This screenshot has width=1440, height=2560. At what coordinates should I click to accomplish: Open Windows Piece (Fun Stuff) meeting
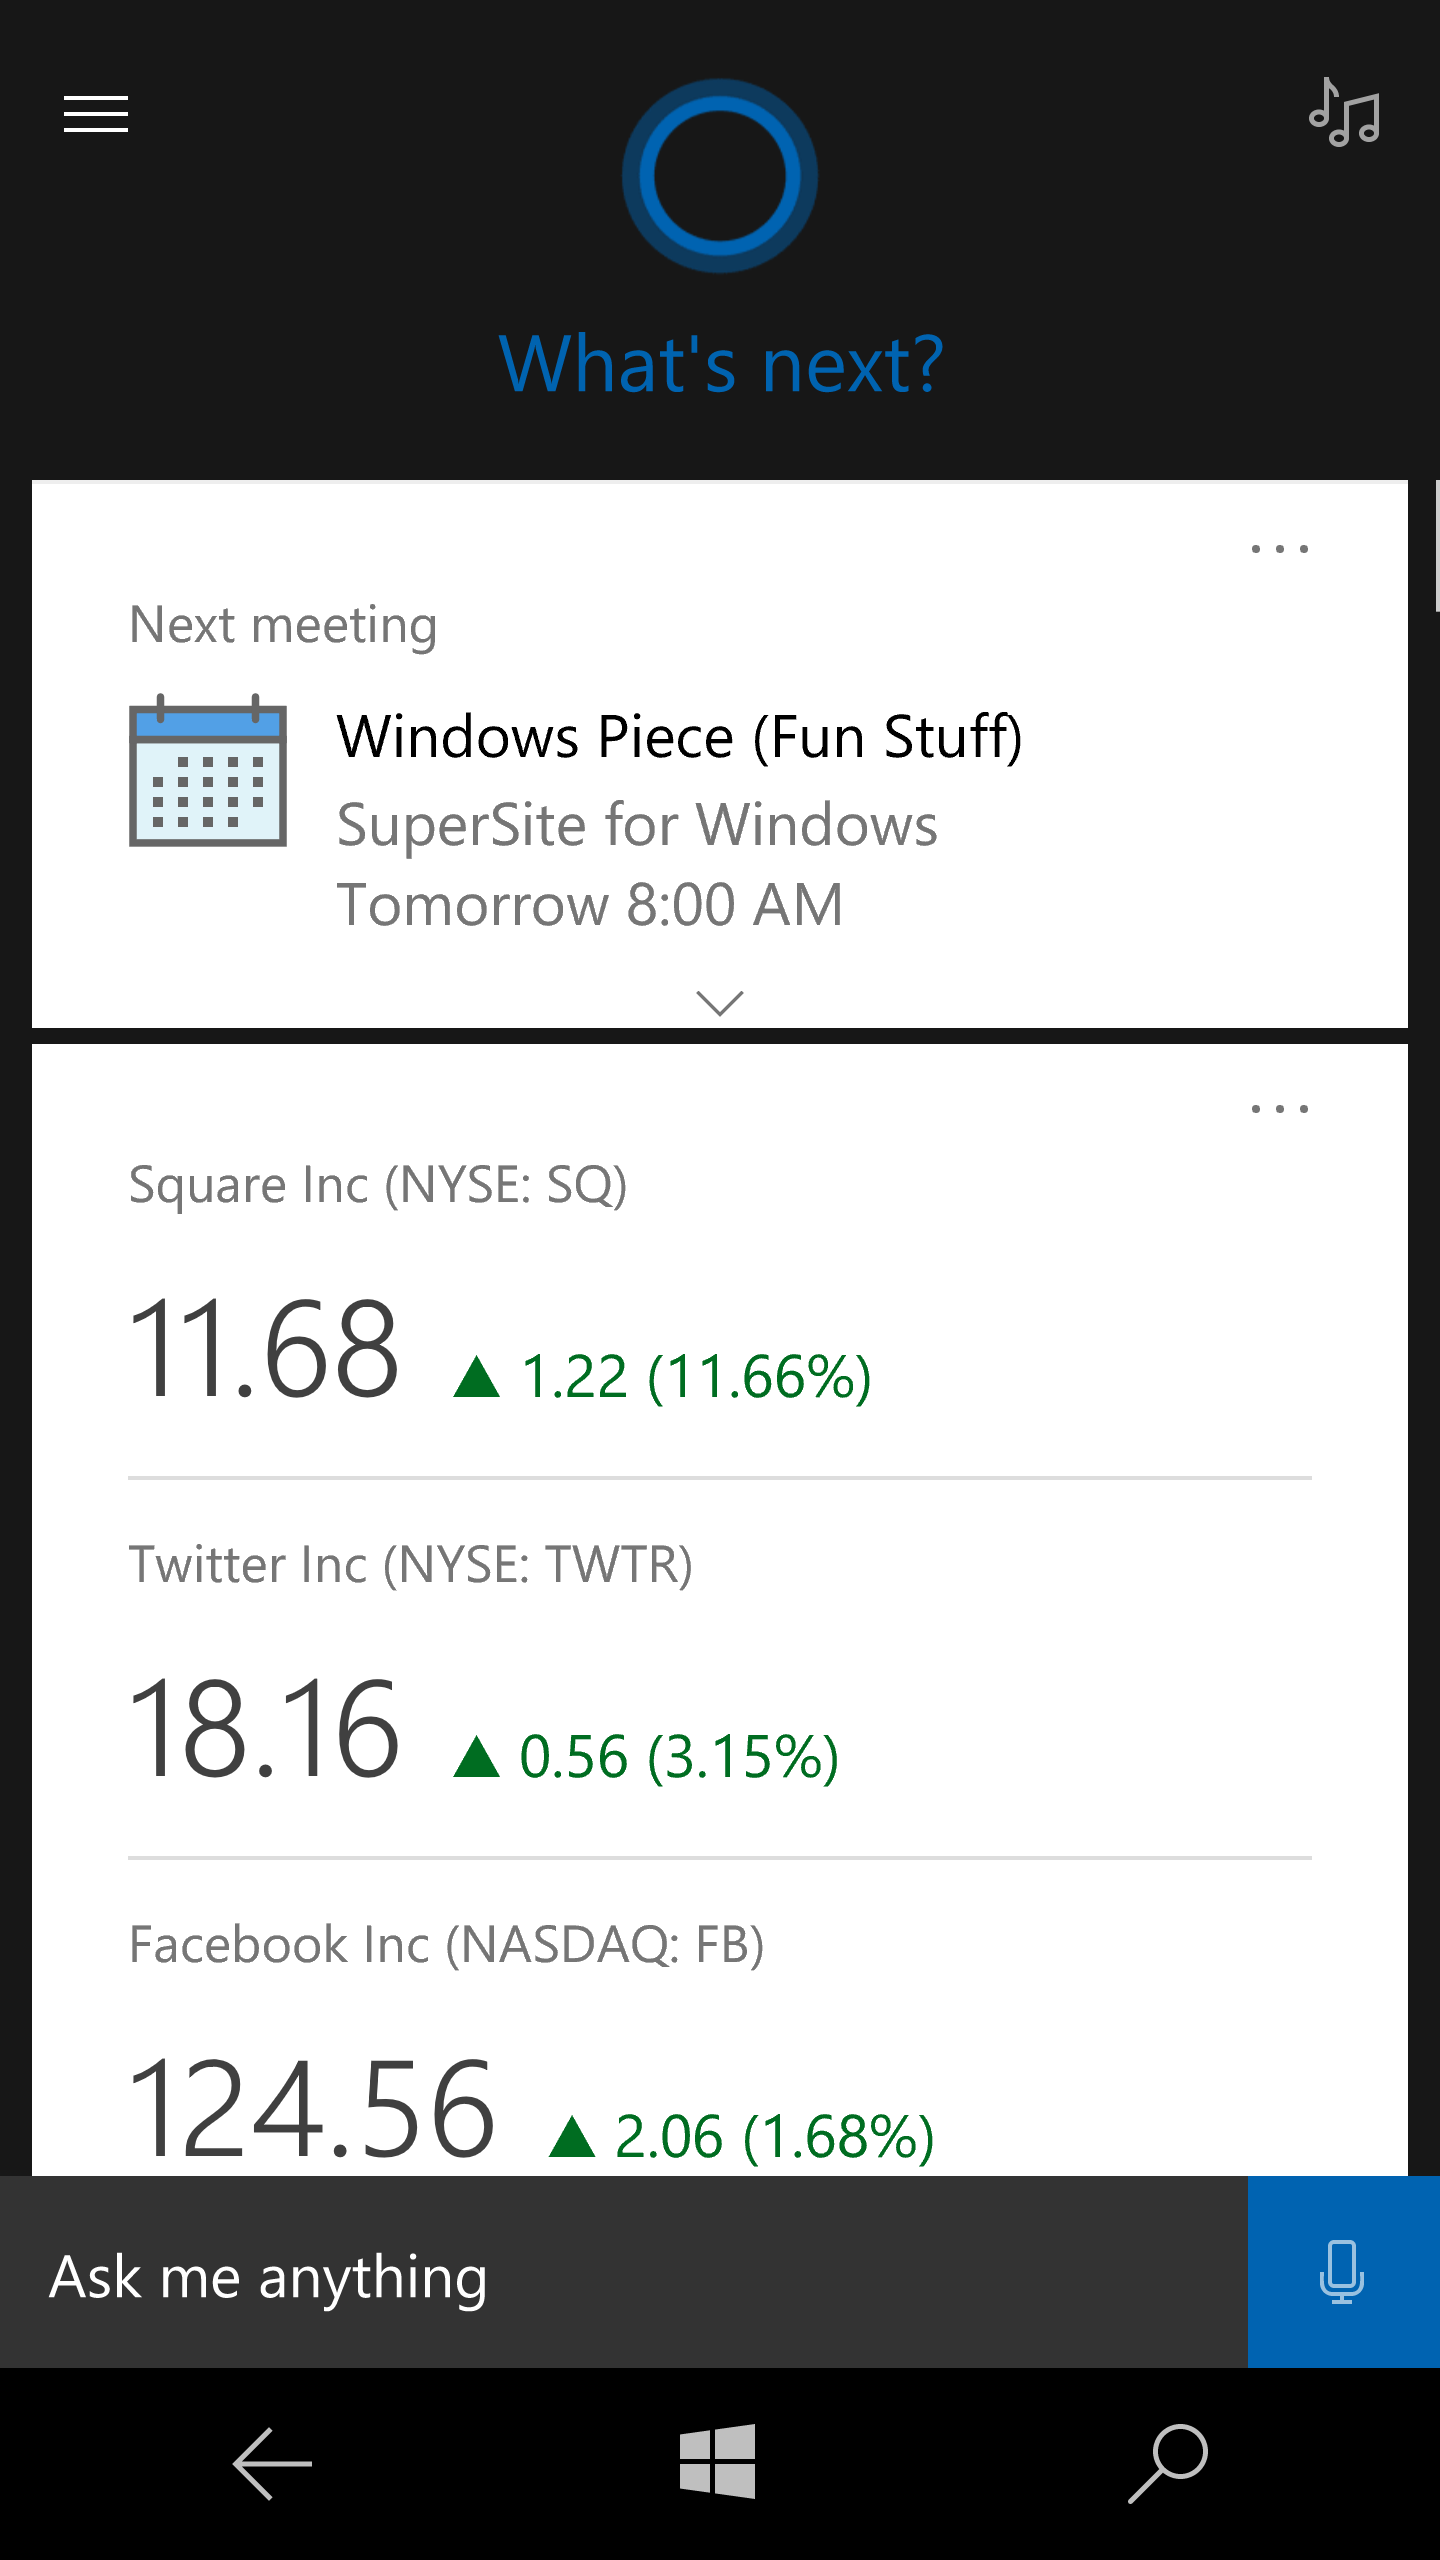pyautogui.click(x=680, y=737)
